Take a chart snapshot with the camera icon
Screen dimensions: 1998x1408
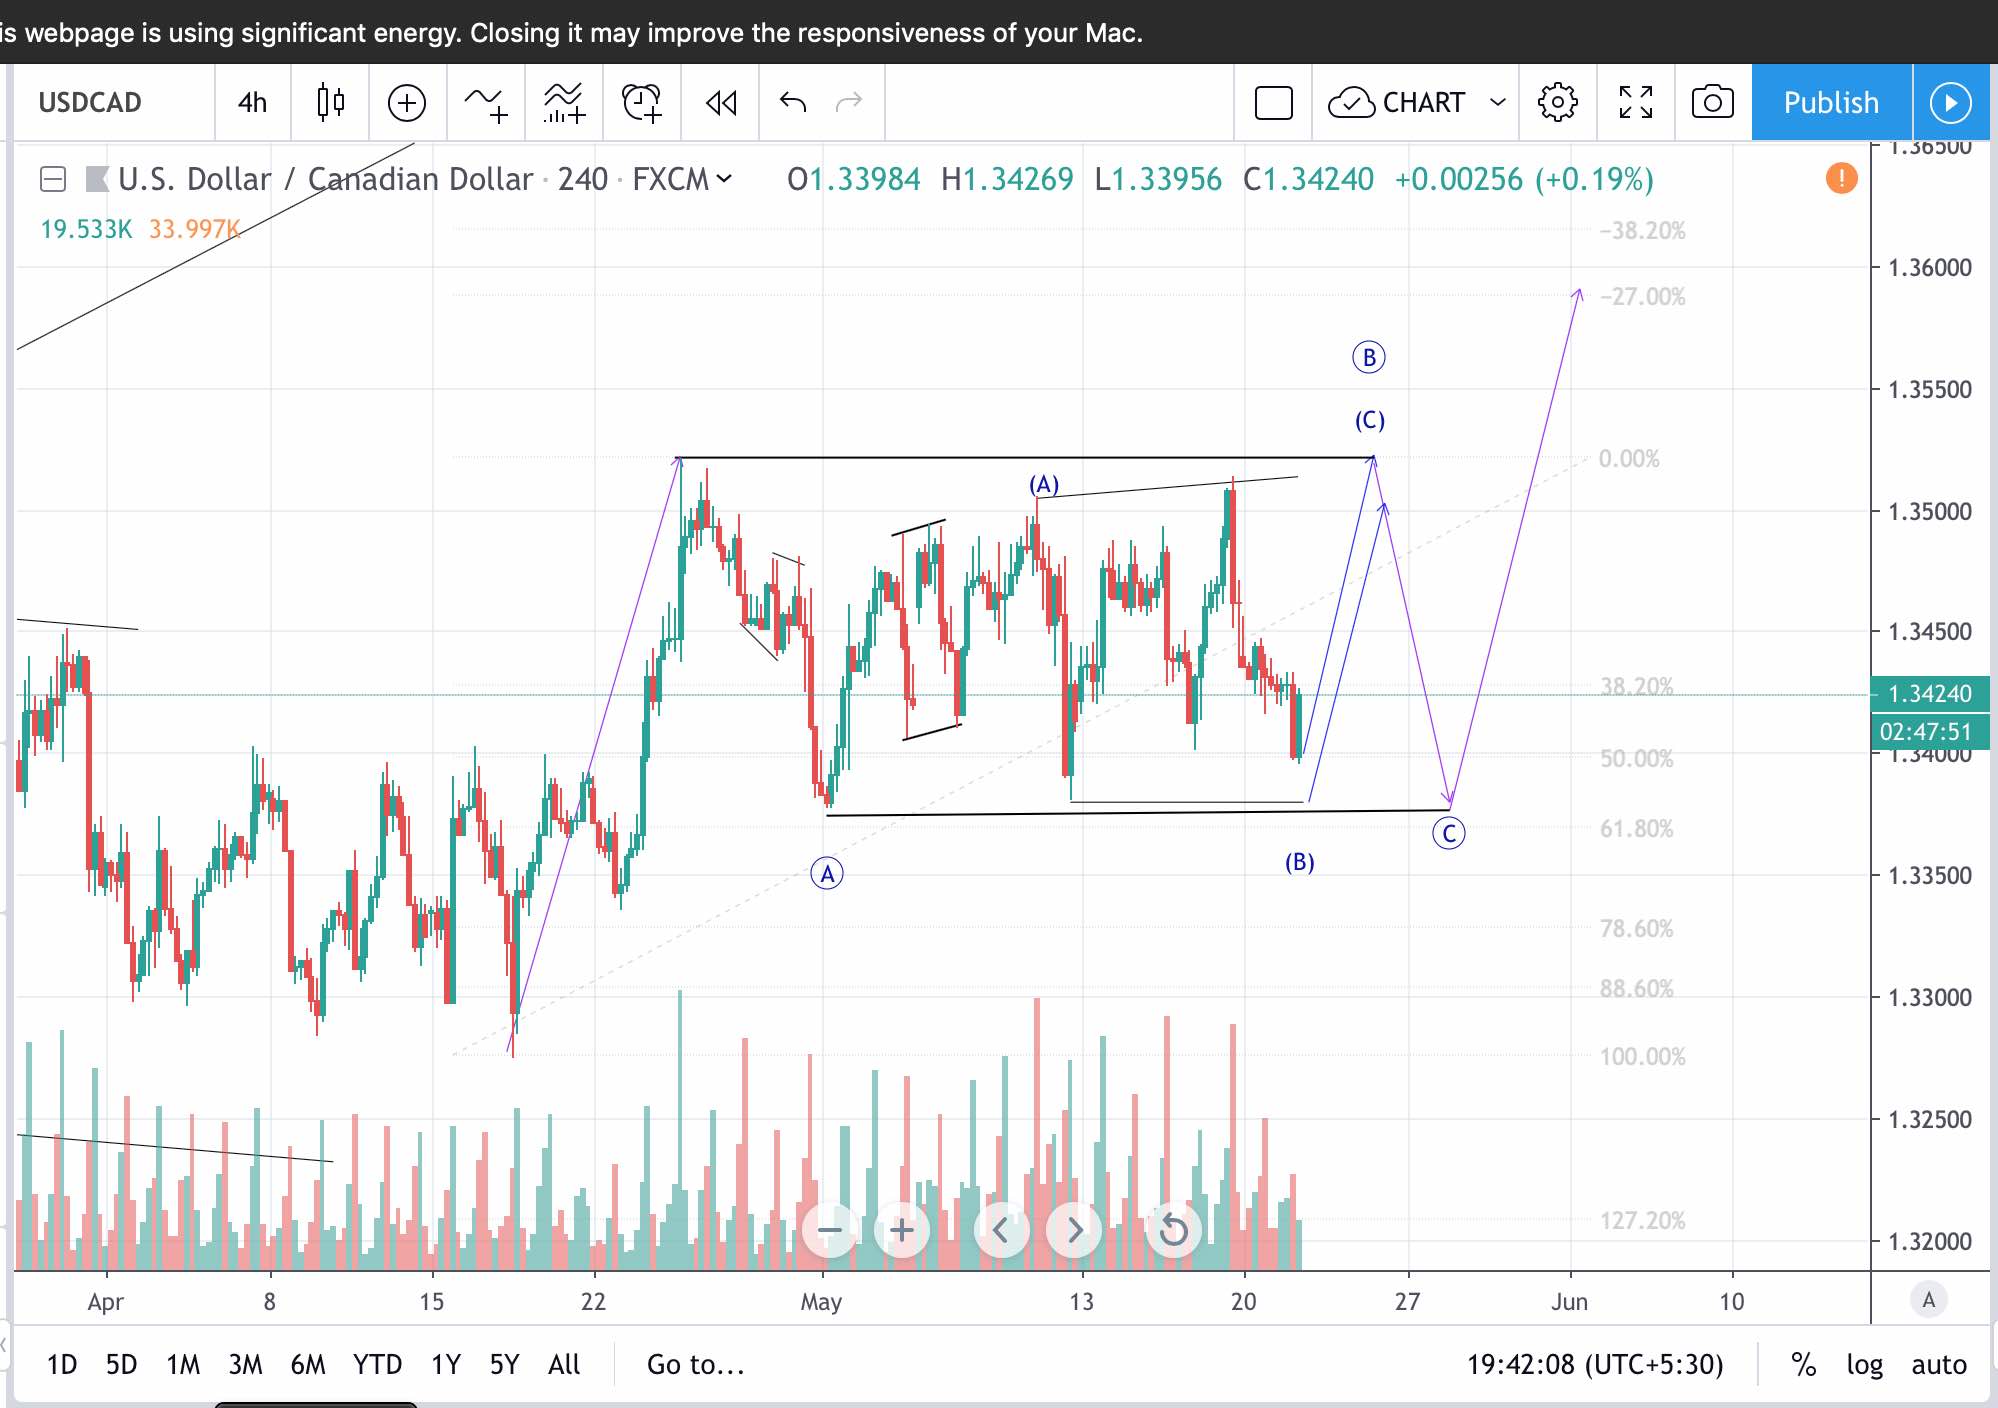coord(1711,102)
